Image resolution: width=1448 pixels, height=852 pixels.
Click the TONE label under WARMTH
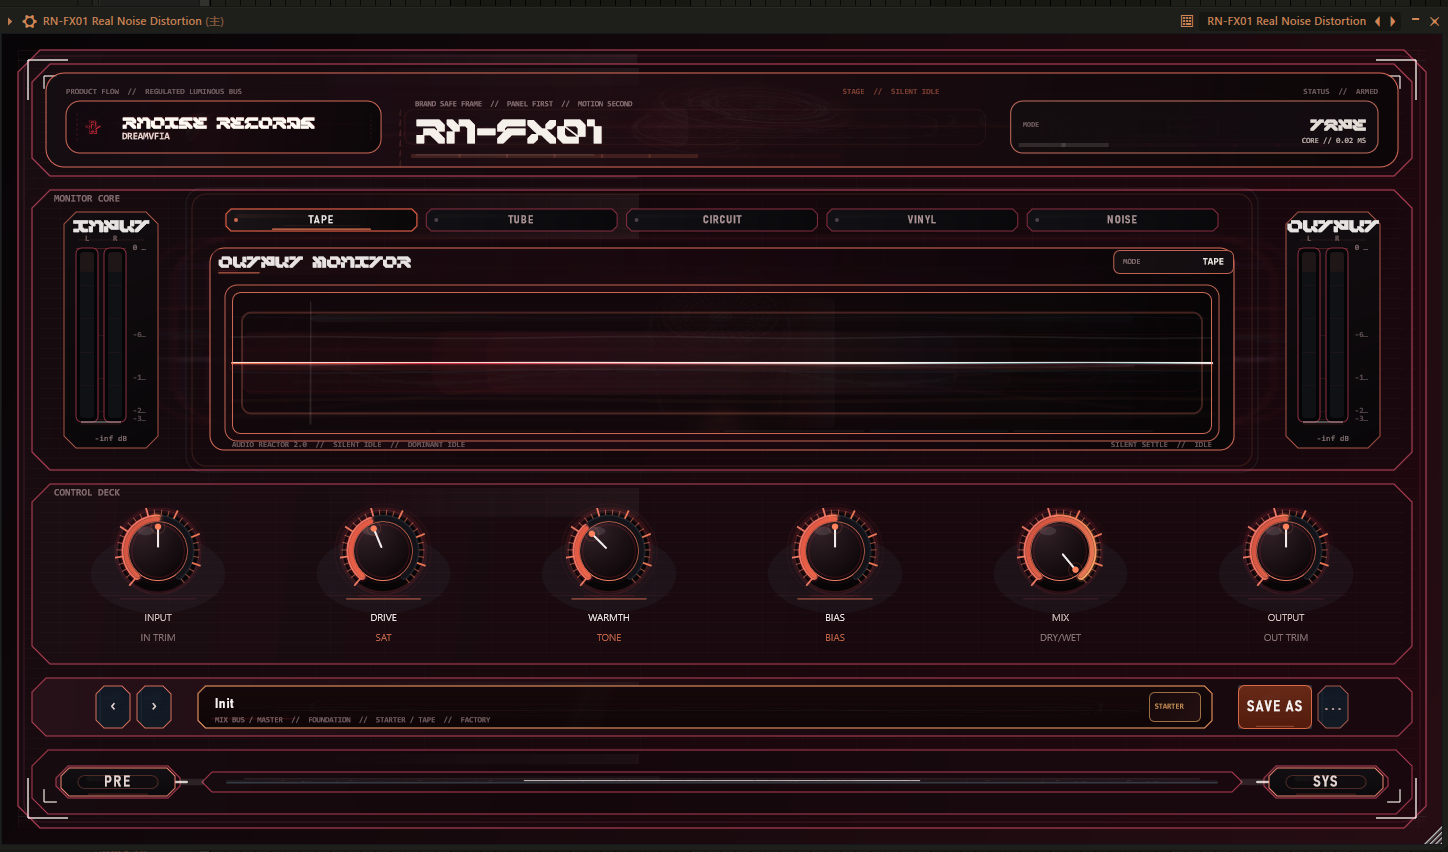pyautogui.click(x=609, y=638)
